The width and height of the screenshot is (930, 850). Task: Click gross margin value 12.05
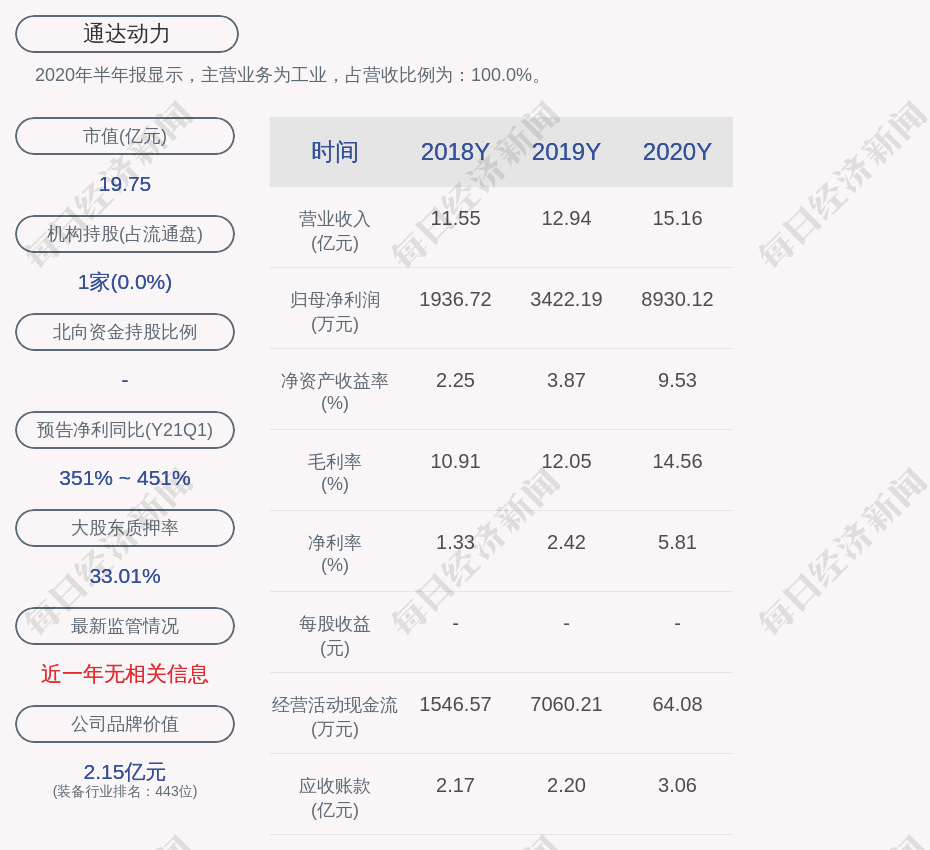pos(566,461)
